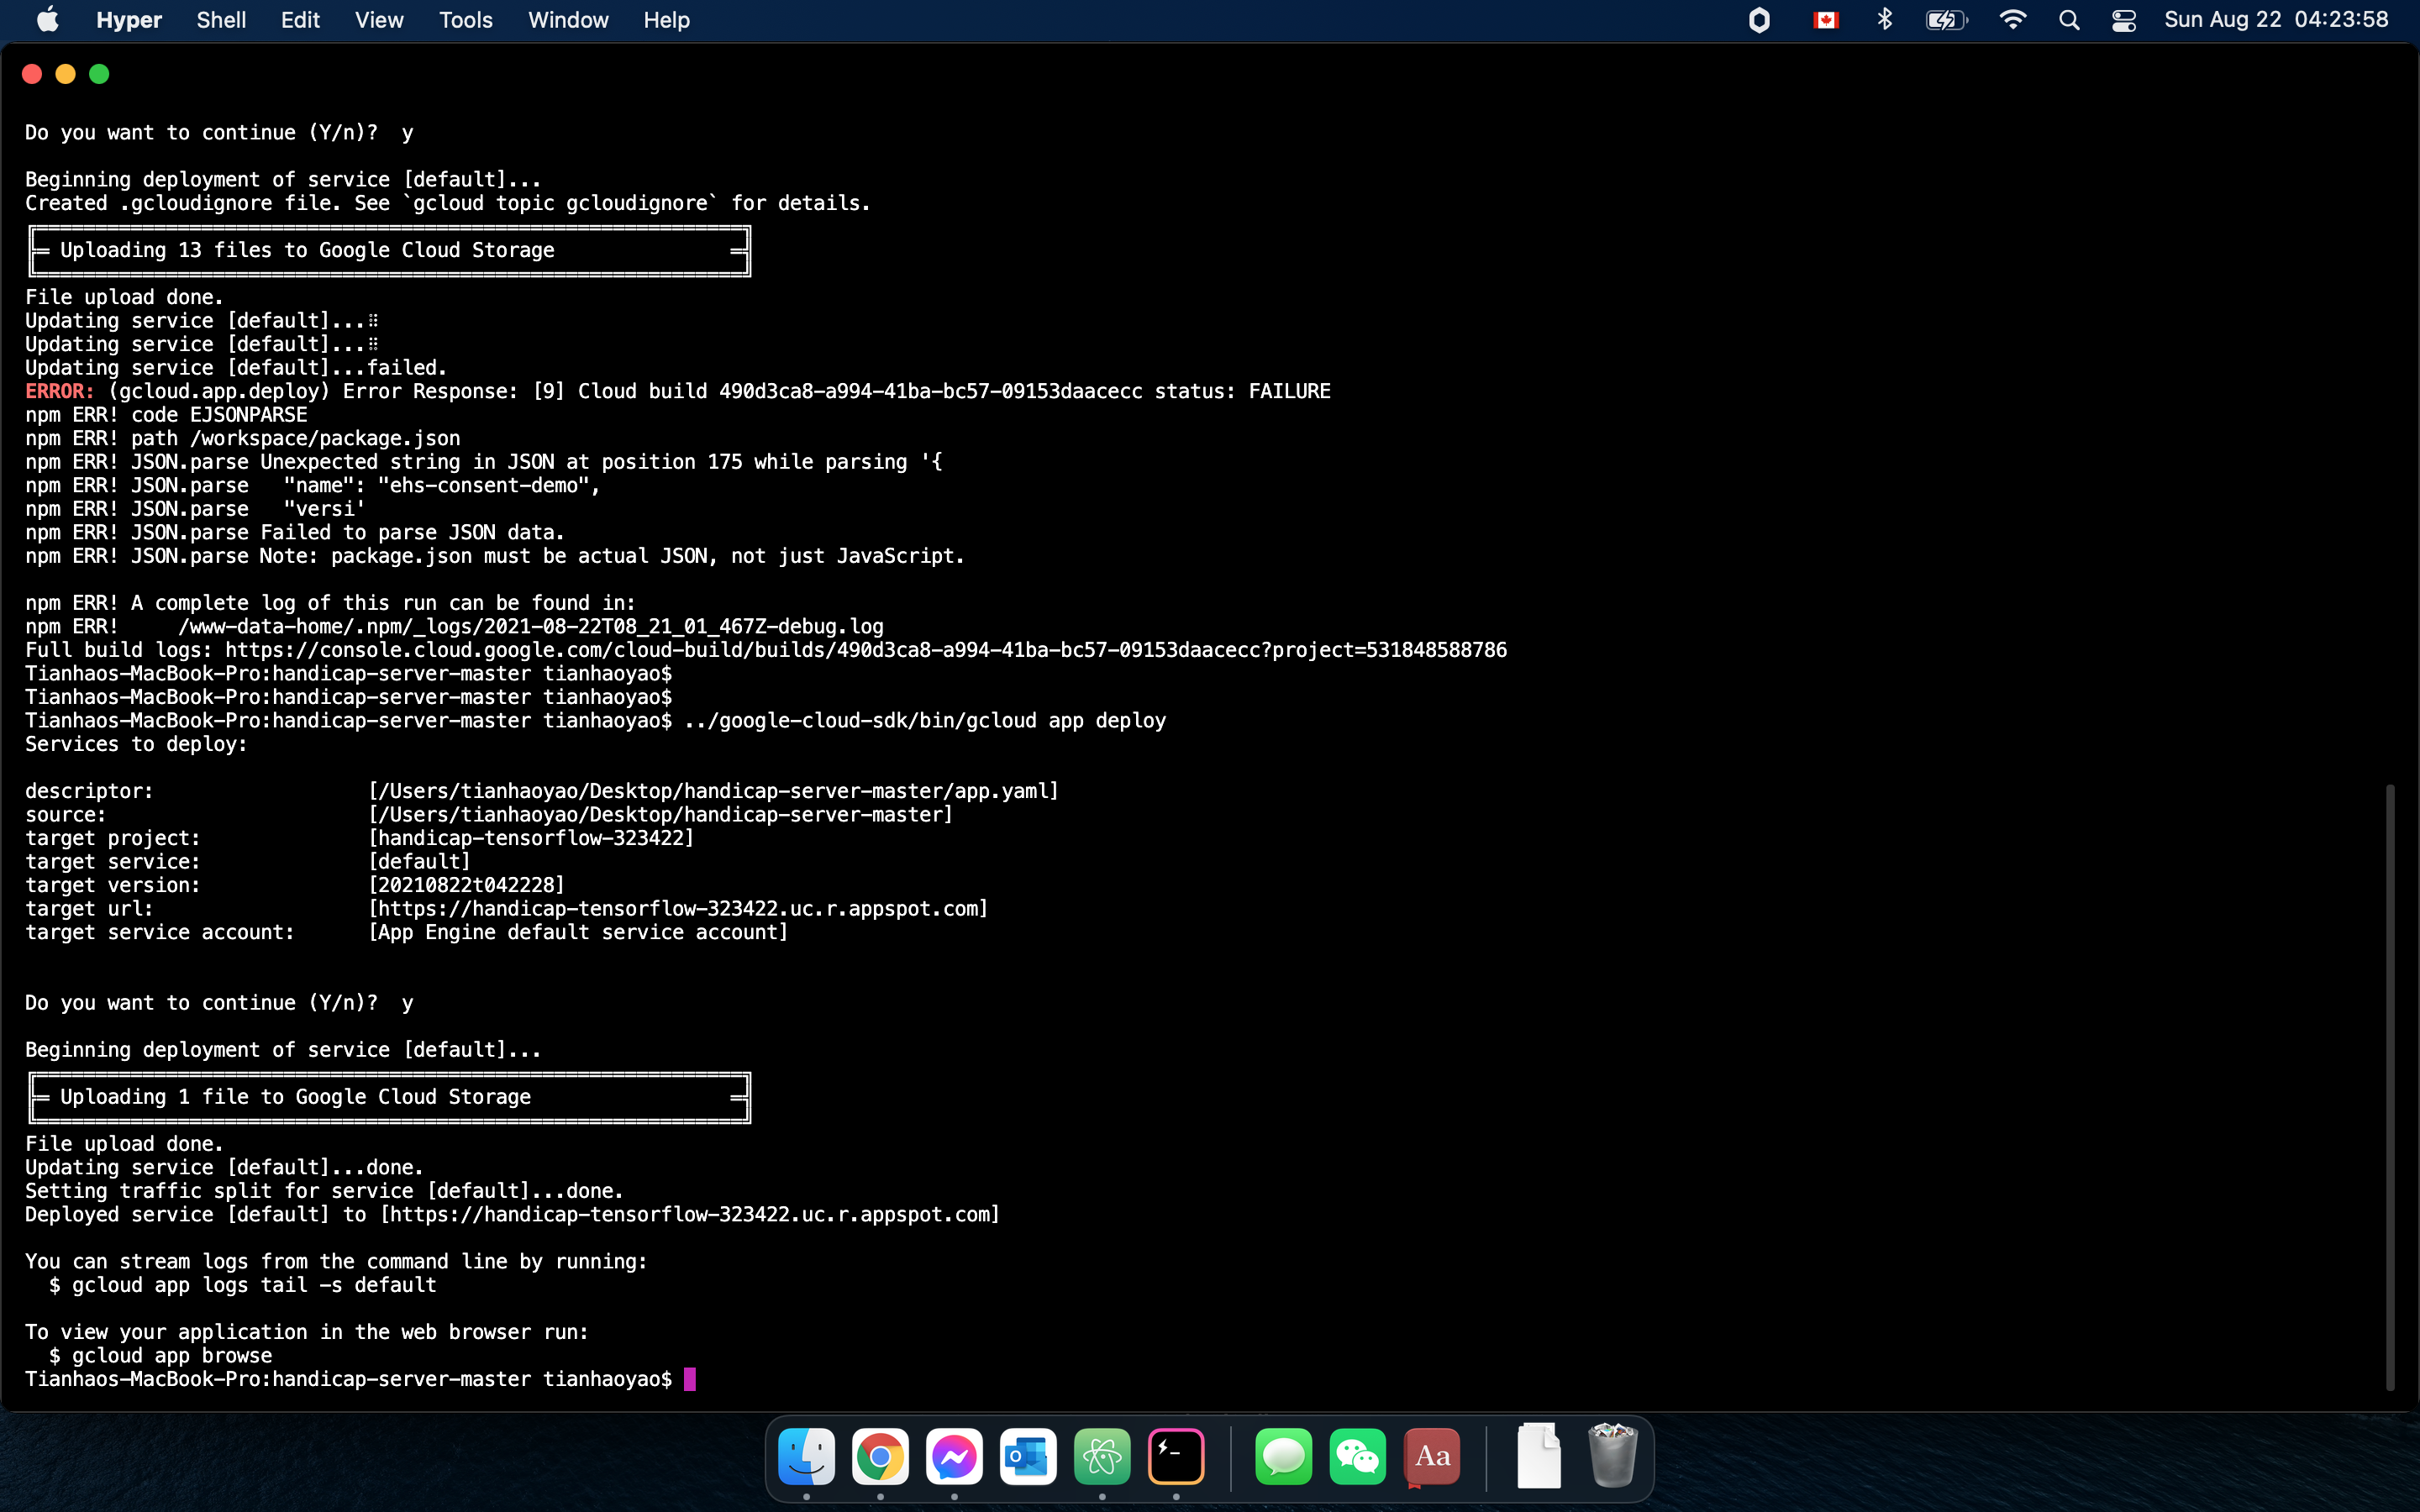Open Atom editor from dock
The height and width of the screenshot is (1512, 2420).
click(x=1102, y=1456)
